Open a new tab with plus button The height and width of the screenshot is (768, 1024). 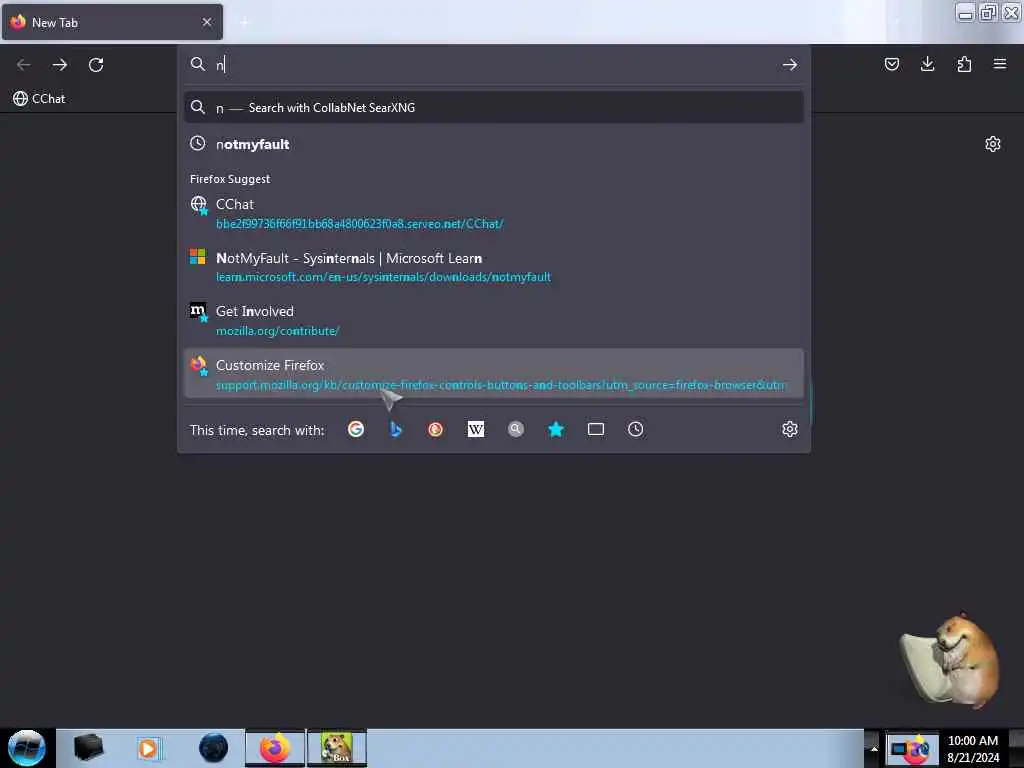tap(244, 22)
